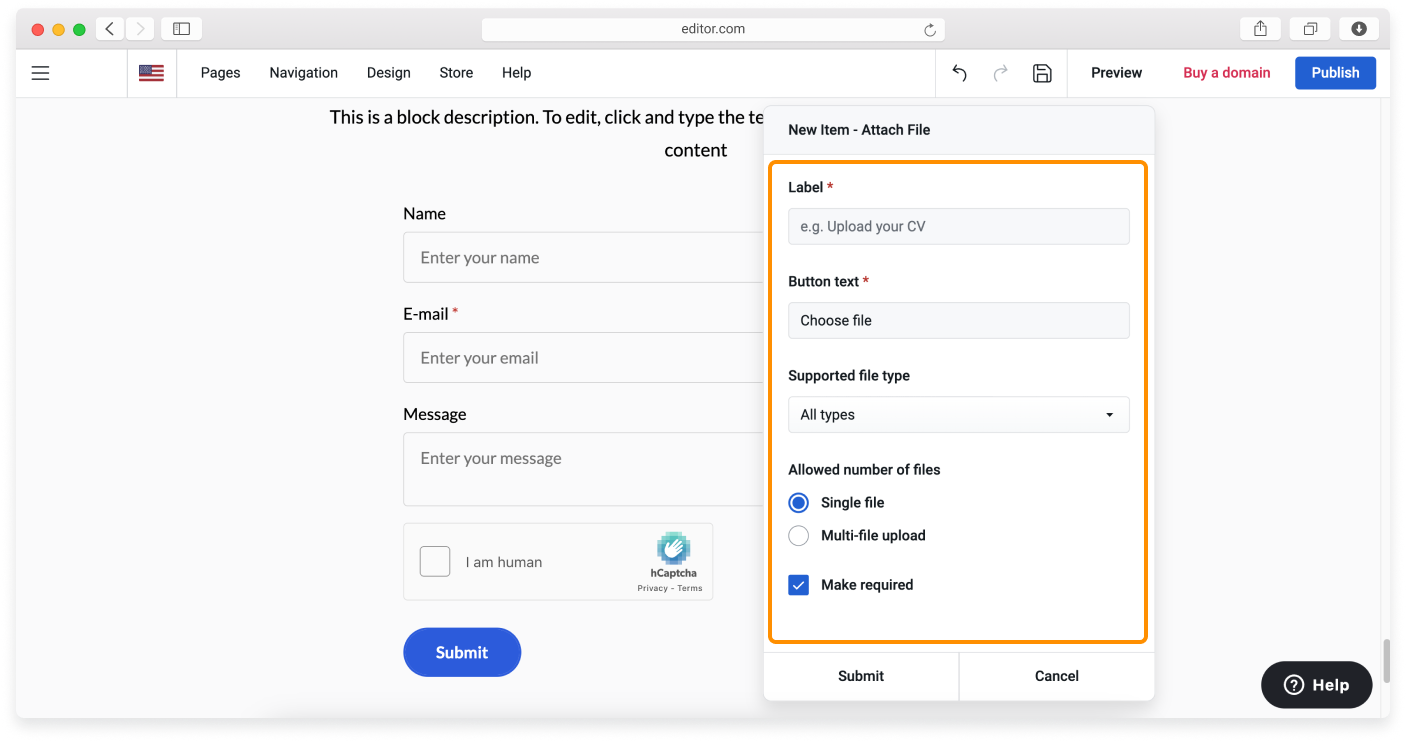Click the page vertical scrollbar thumb
Screen dimensions: 1406x742
1386,661
